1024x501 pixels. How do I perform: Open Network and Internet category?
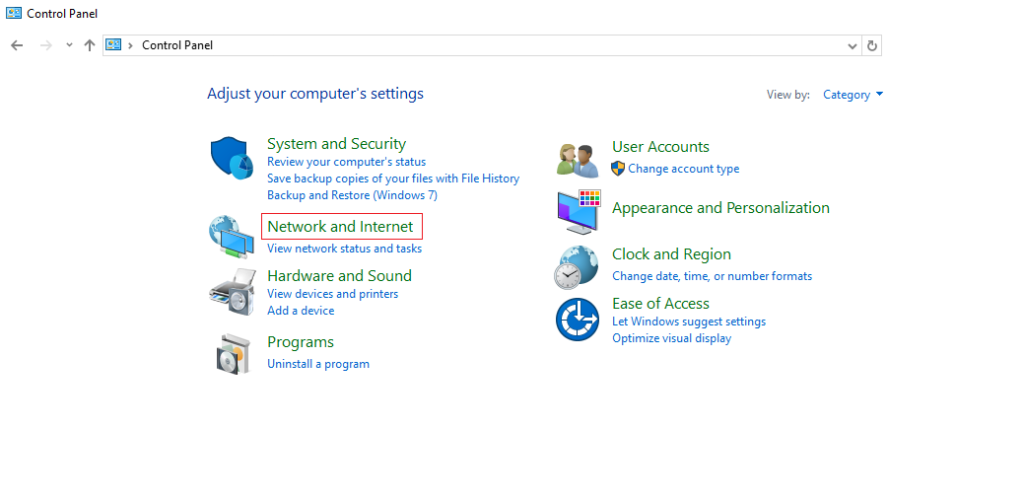(x=340, y=227)
